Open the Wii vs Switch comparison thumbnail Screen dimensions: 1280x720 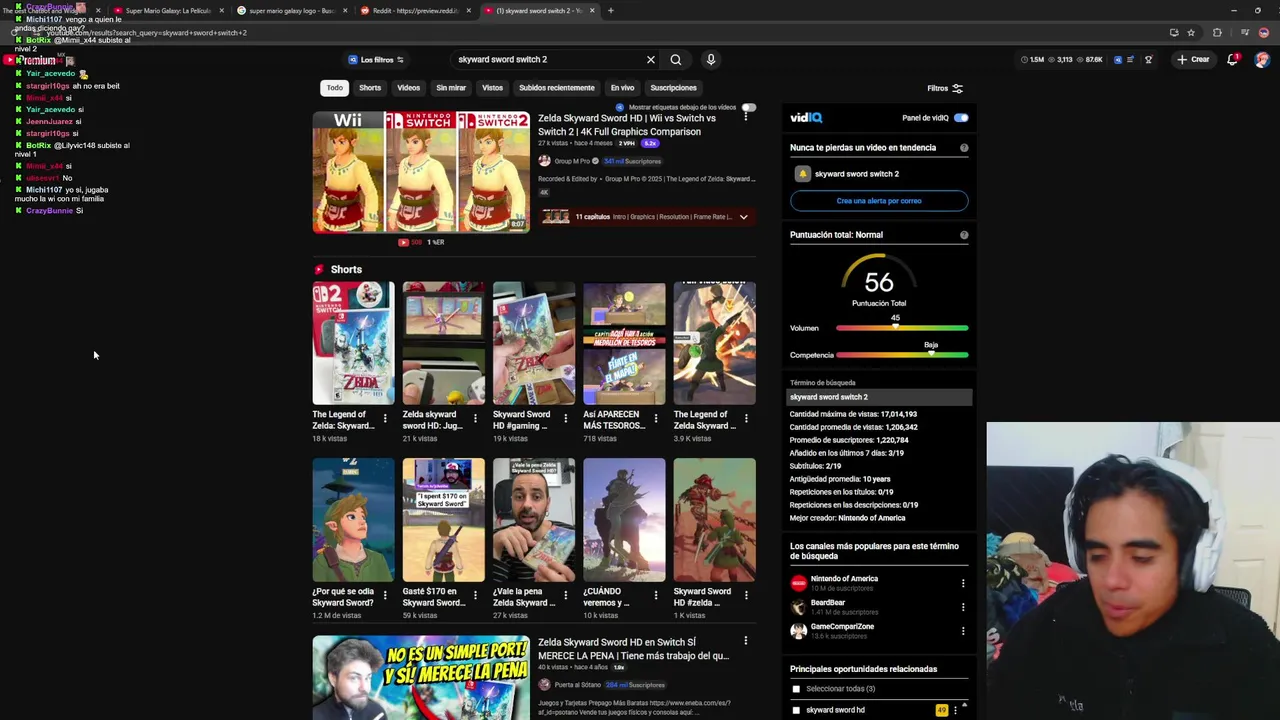click(421, 172)
